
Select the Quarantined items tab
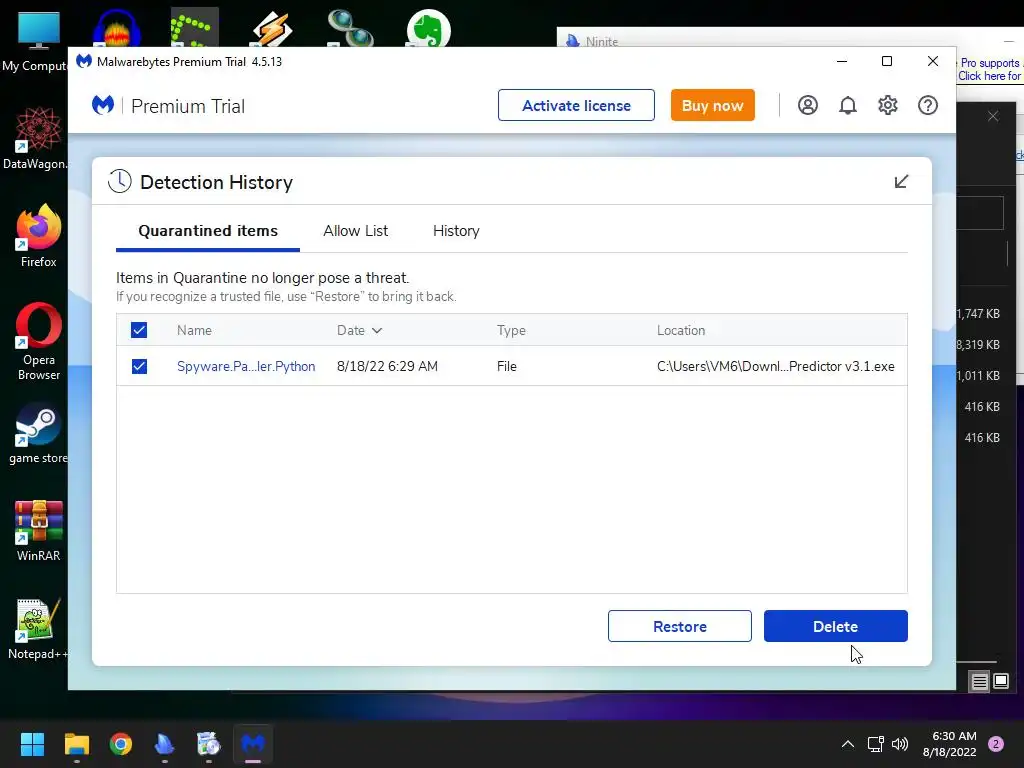pyautogui.click(x=208, y=231)
